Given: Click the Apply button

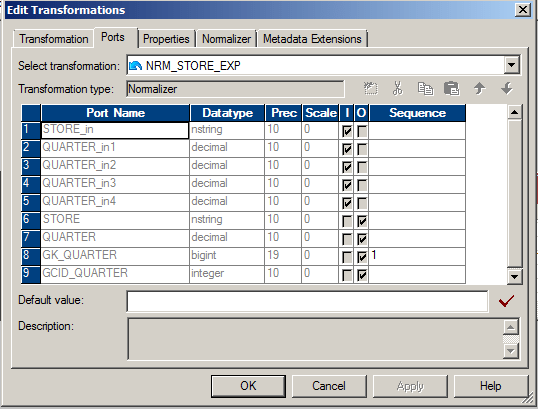Looking at the screenshot, I should tap(410, 386).
